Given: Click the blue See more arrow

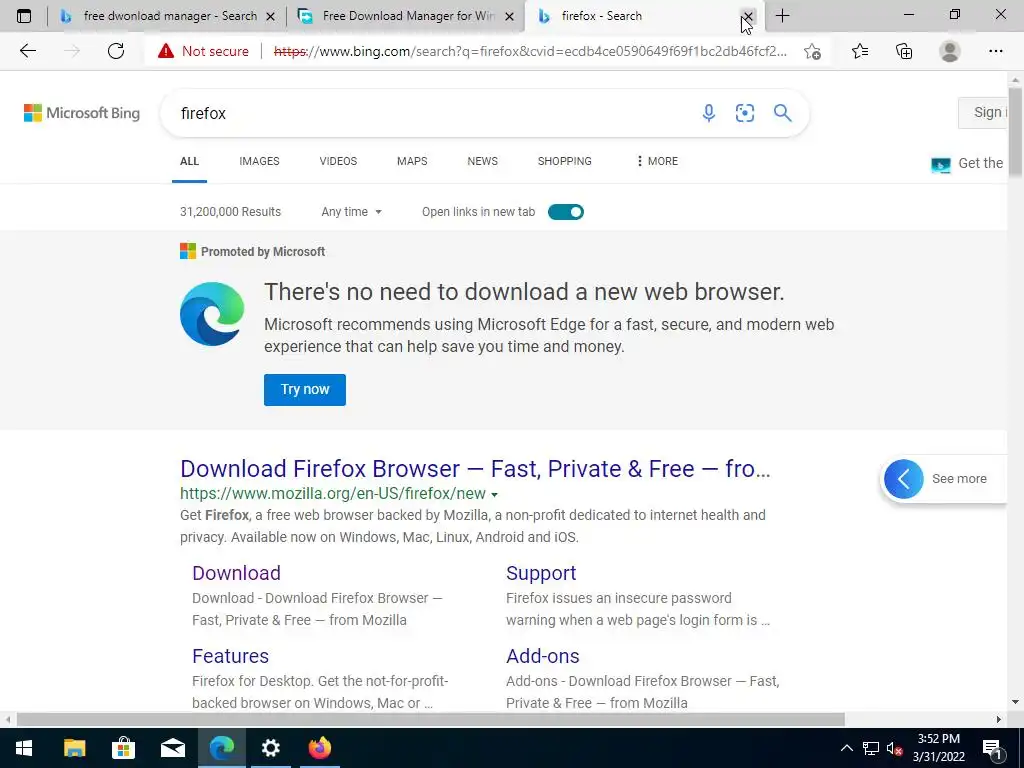Looking at the screenshot, I should coord(903,479).
